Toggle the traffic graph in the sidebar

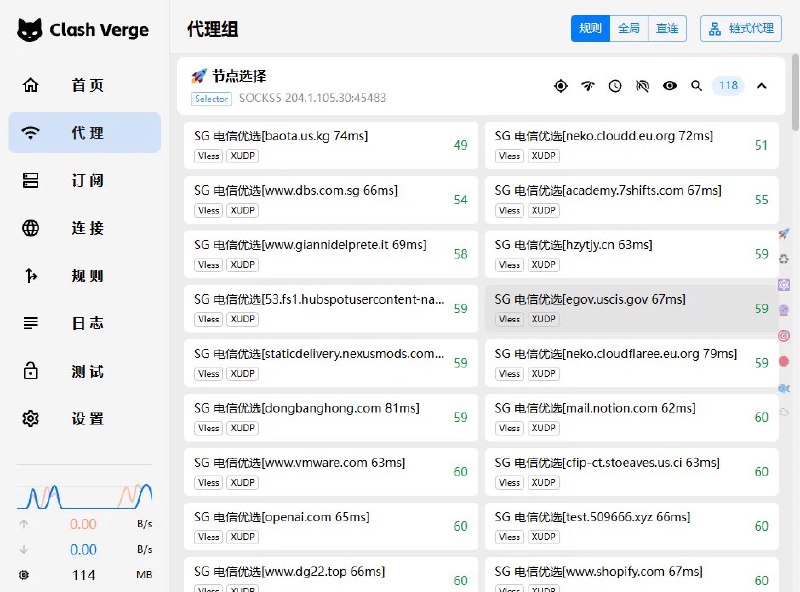coord(85,496)
